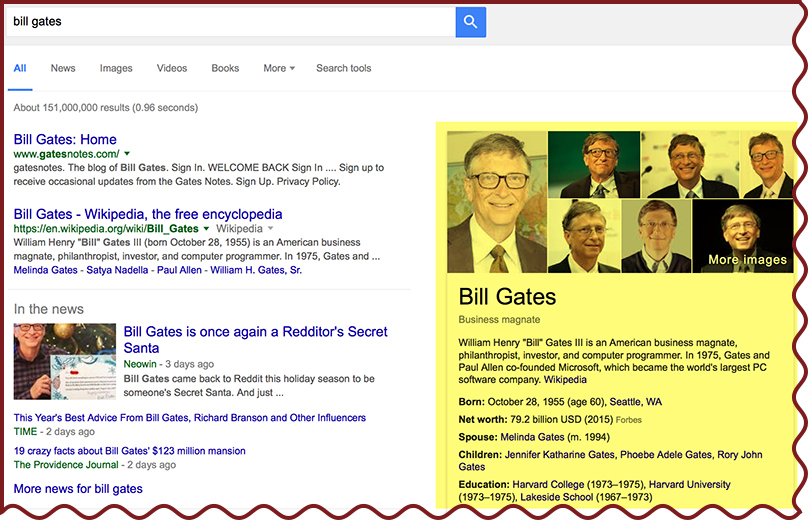Switch to the Images tab

pos(116,68)
